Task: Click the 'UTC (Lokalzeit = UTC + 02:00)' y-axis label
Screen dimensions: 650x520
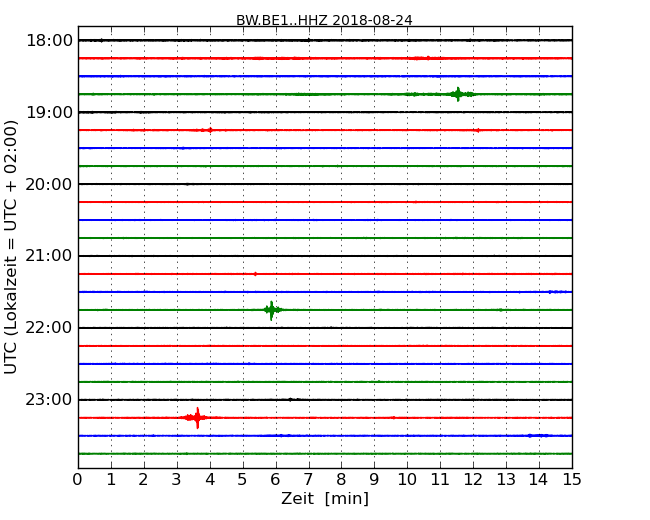Action: click(10, 247)
